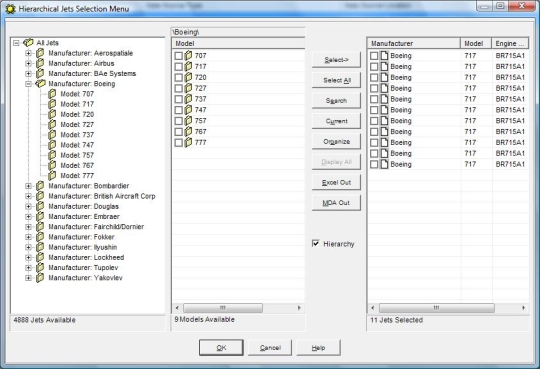Click folder icon of tree item Model: 707
Screen dimensions: 540x369
coord(52,94)
